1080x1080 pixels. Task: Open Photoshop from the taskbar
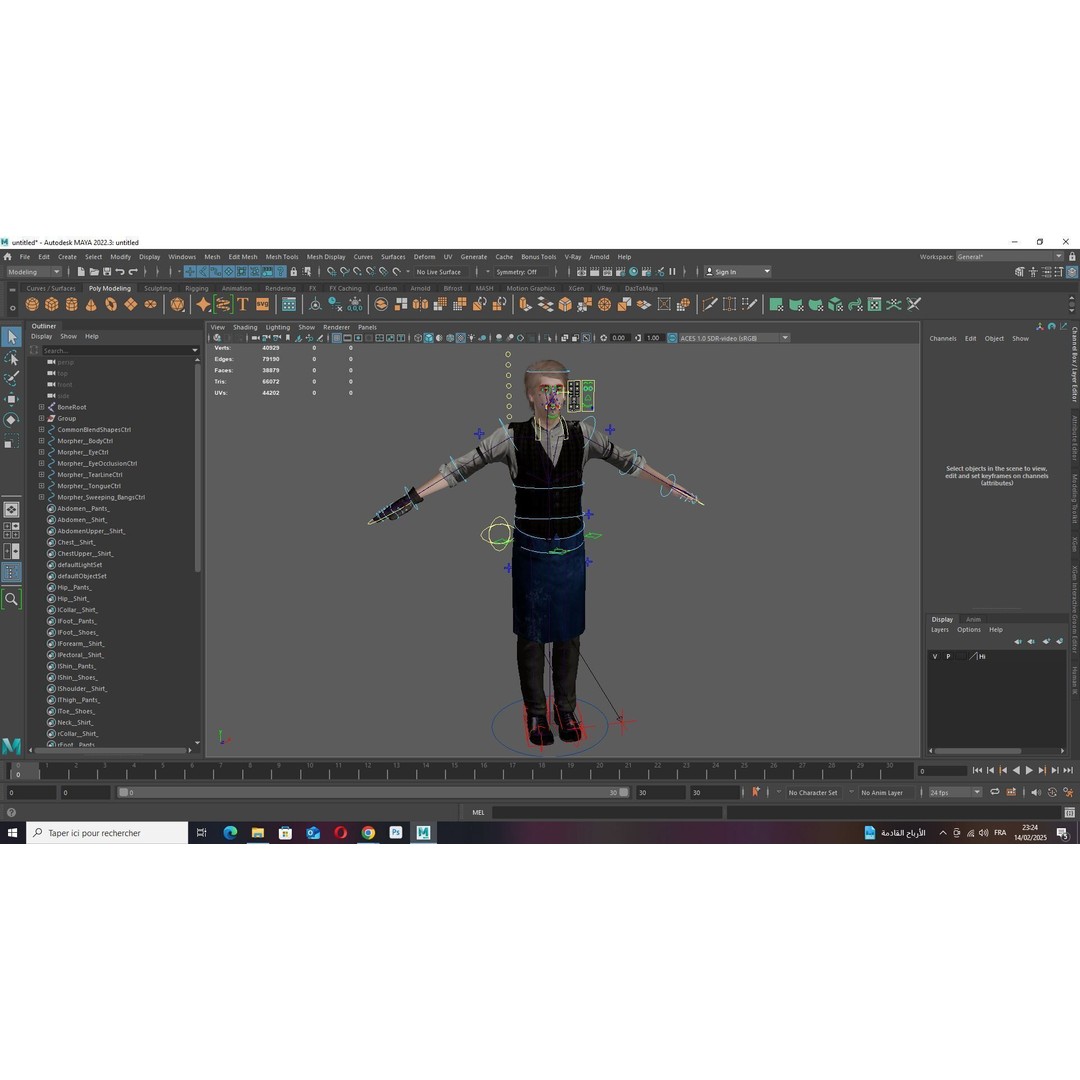[x=395, y=833]
